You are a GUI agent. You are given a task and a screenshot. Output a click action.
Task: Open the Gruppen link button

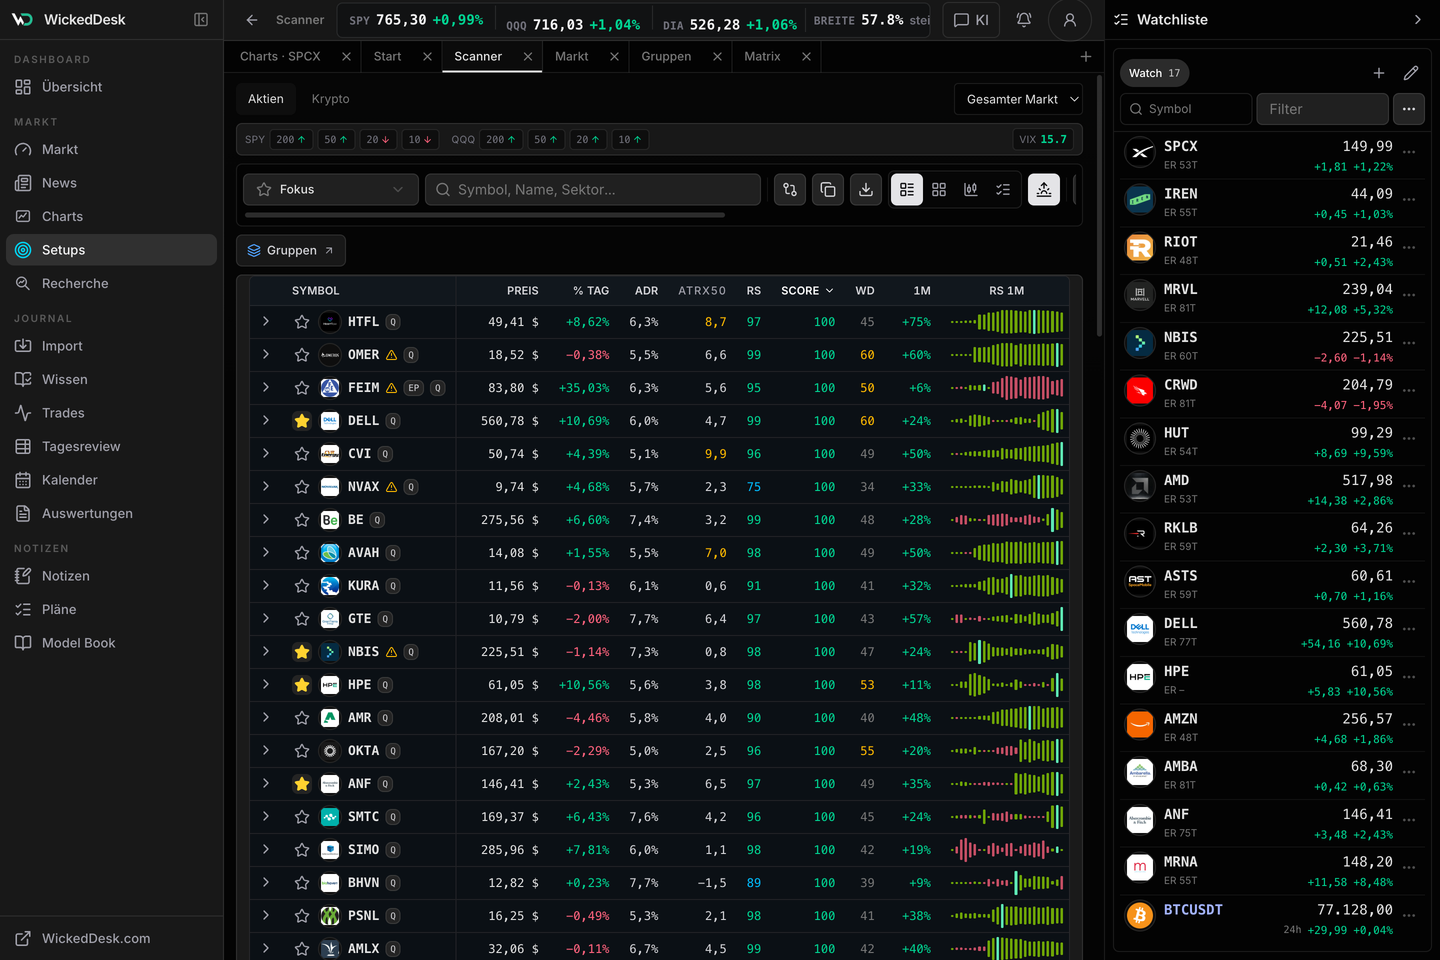291,250
